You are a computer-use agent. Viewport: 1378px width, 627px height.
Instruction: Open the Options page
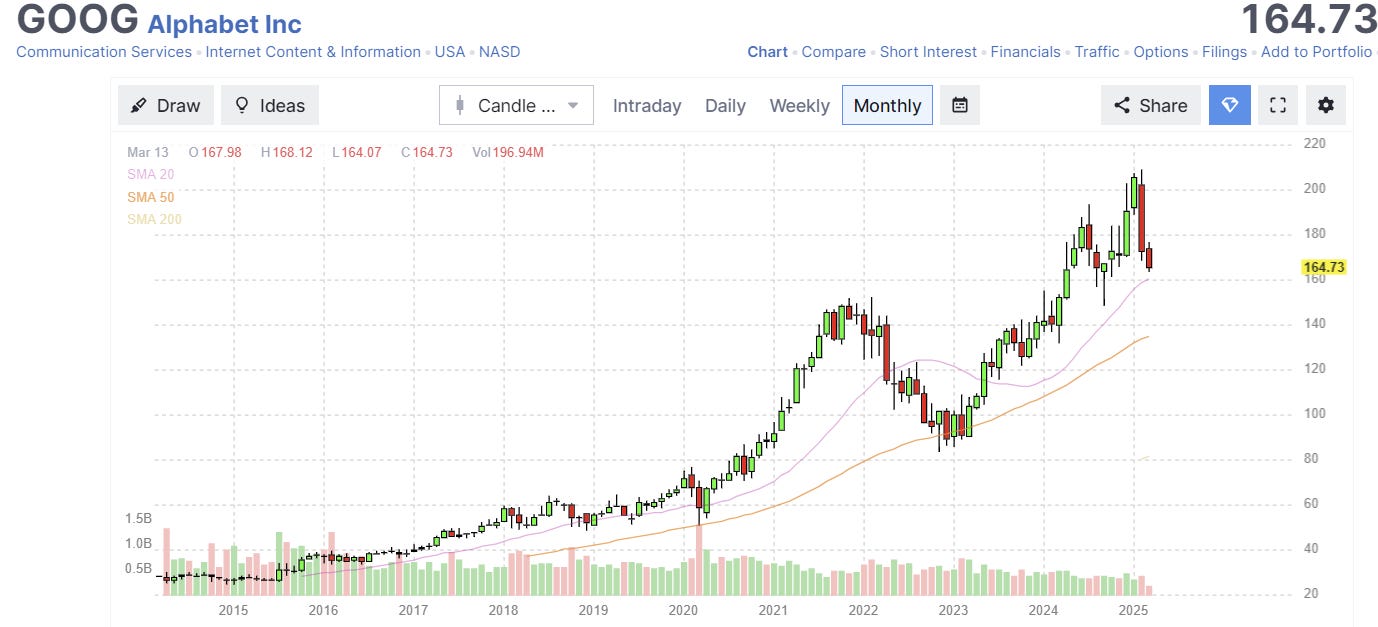[1161, 52]
